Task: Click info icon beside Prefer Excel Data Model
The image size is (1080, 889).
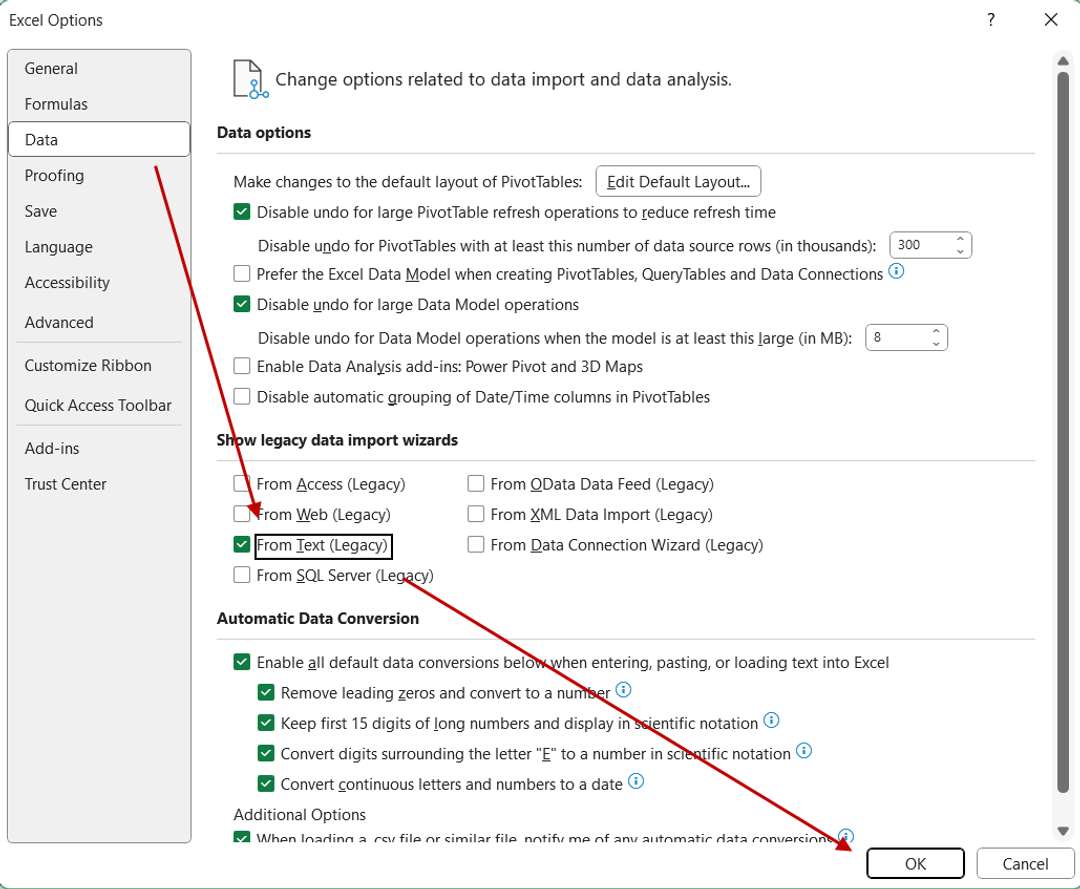Action: tap(897, 271)
